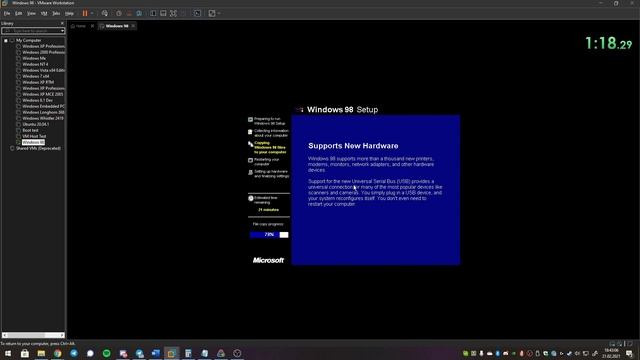Viewport: 640px width, 360px height.
Task: Switch to the Home tab
Action: click(80, 26)
